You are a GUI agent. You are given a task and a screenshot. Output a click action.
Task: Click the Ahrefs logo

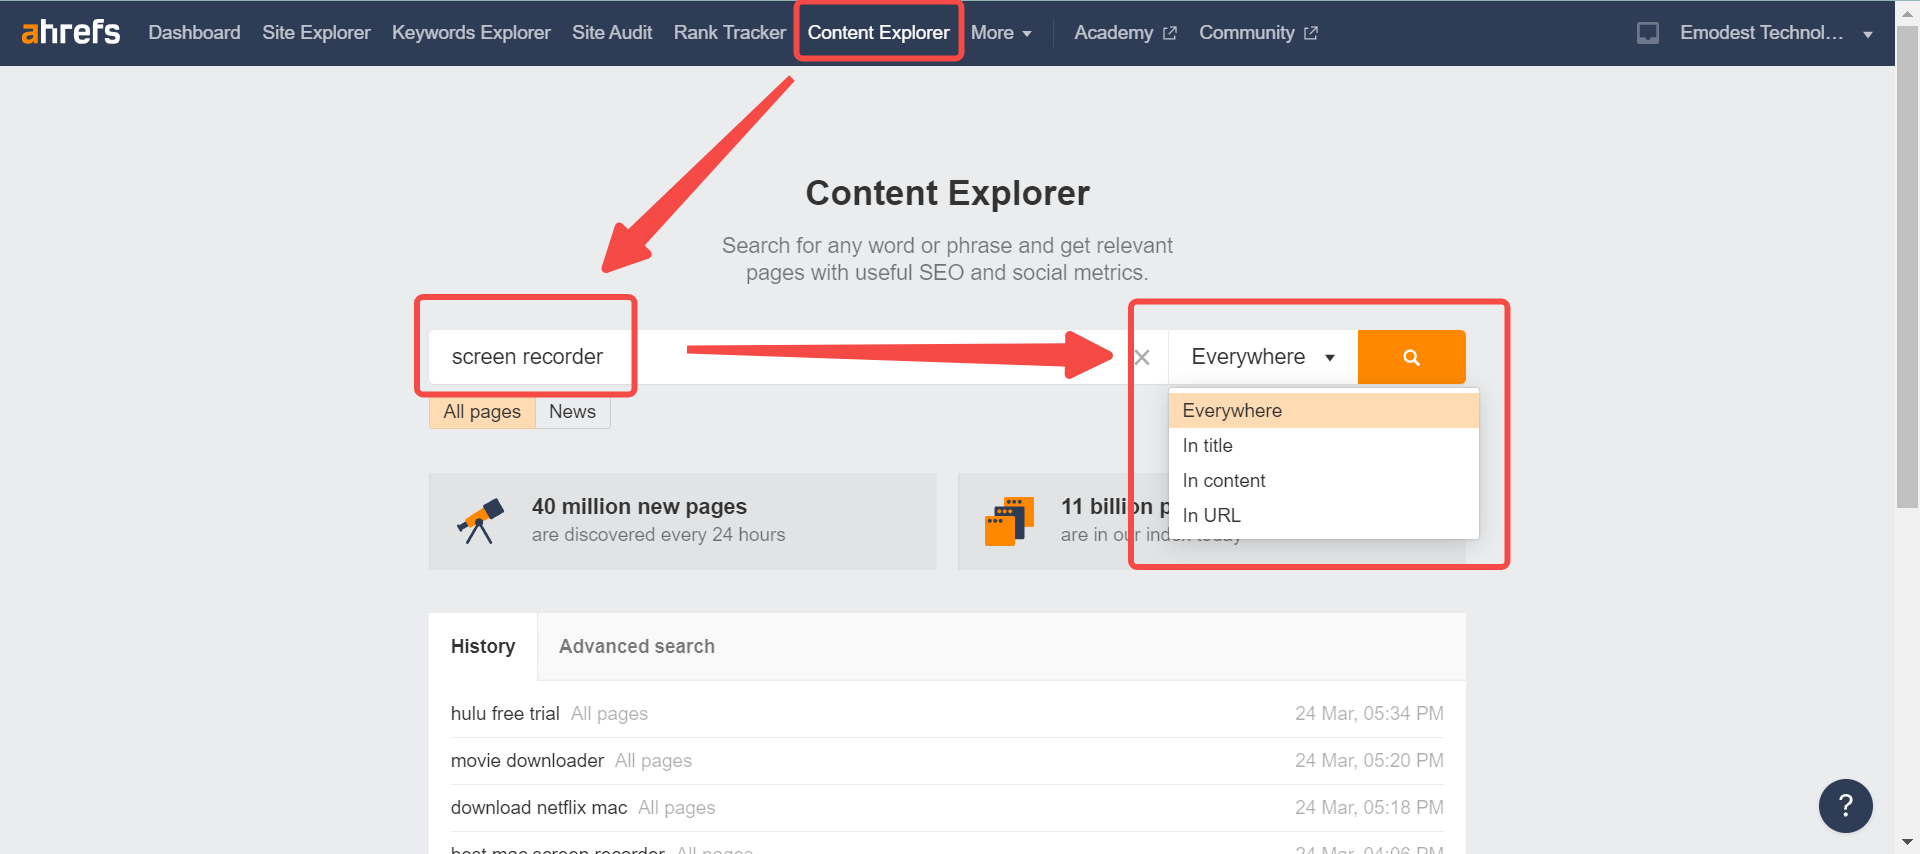pyautogui.click(x=71, y=32)
